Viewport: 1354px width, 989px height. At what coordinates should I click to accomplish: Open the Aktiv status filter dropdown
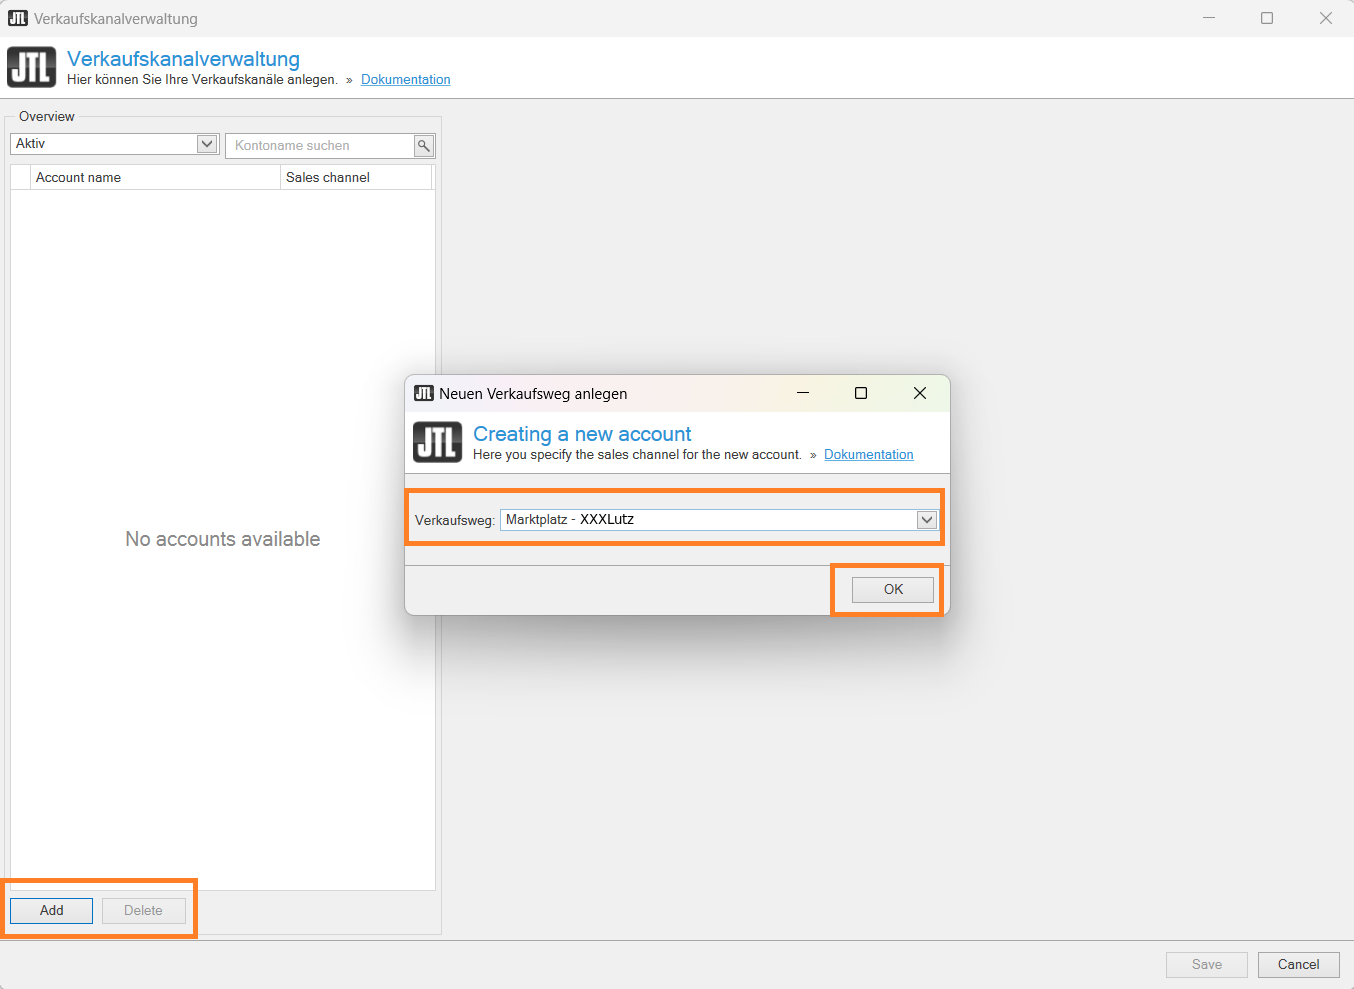coord(207,144)
